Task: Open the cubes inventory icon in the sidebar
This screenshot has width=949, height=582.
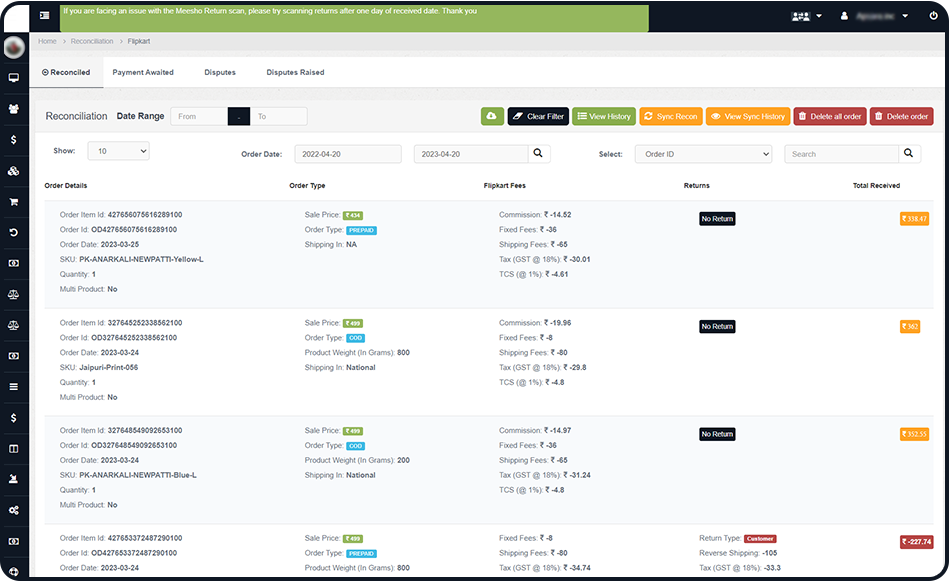Action: (x=14, y=171)
